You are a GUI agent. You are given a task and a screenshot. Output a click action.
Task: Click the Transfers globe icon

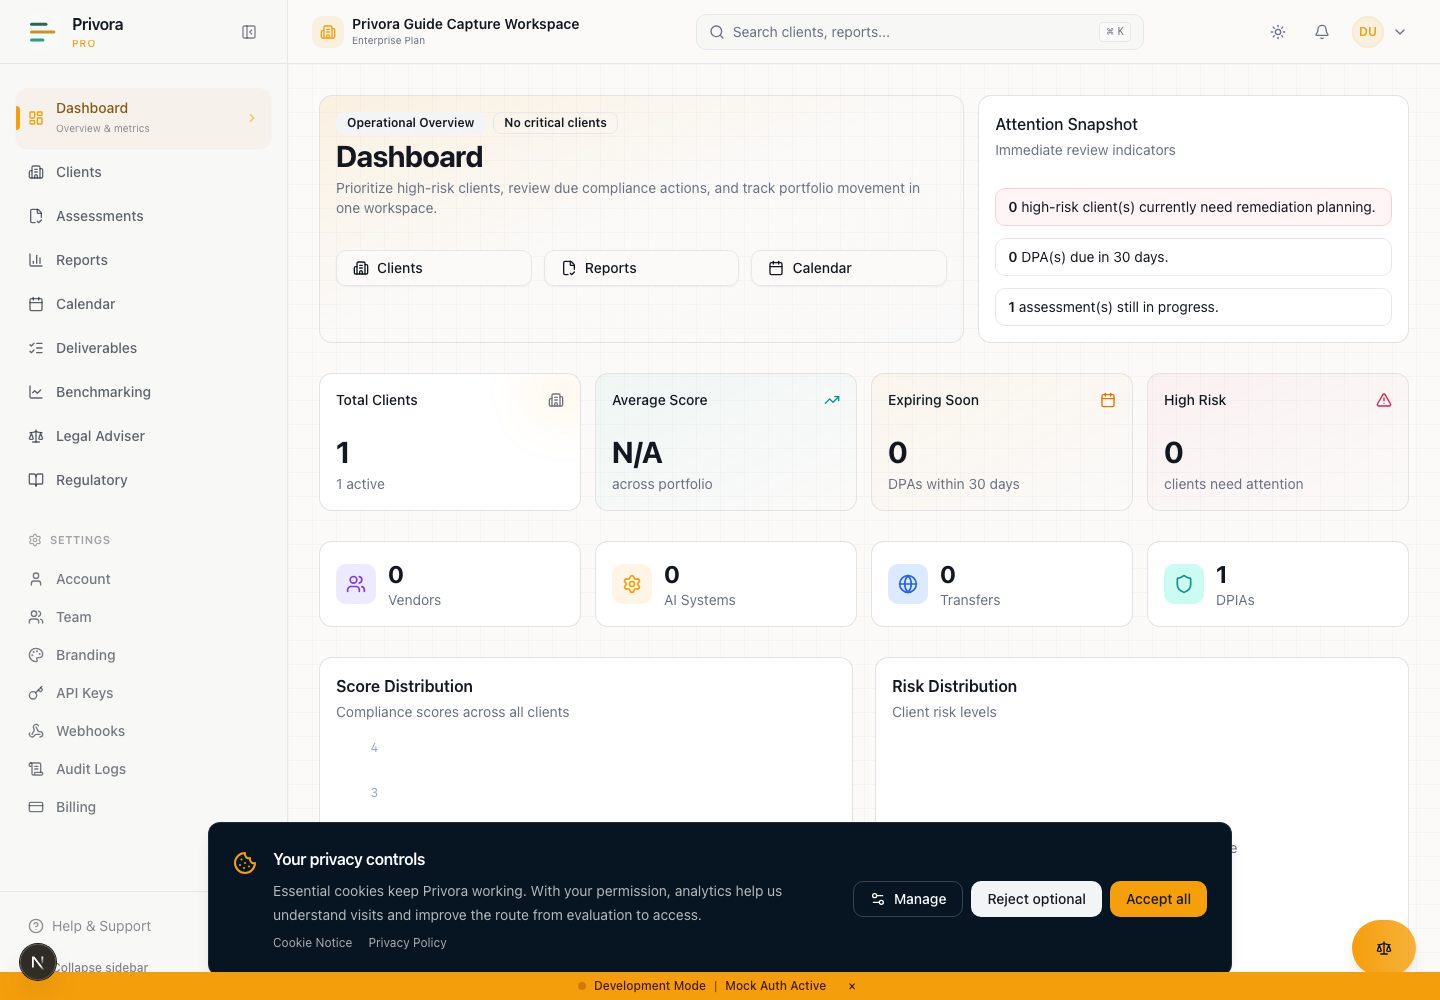(x=908, y=584)
